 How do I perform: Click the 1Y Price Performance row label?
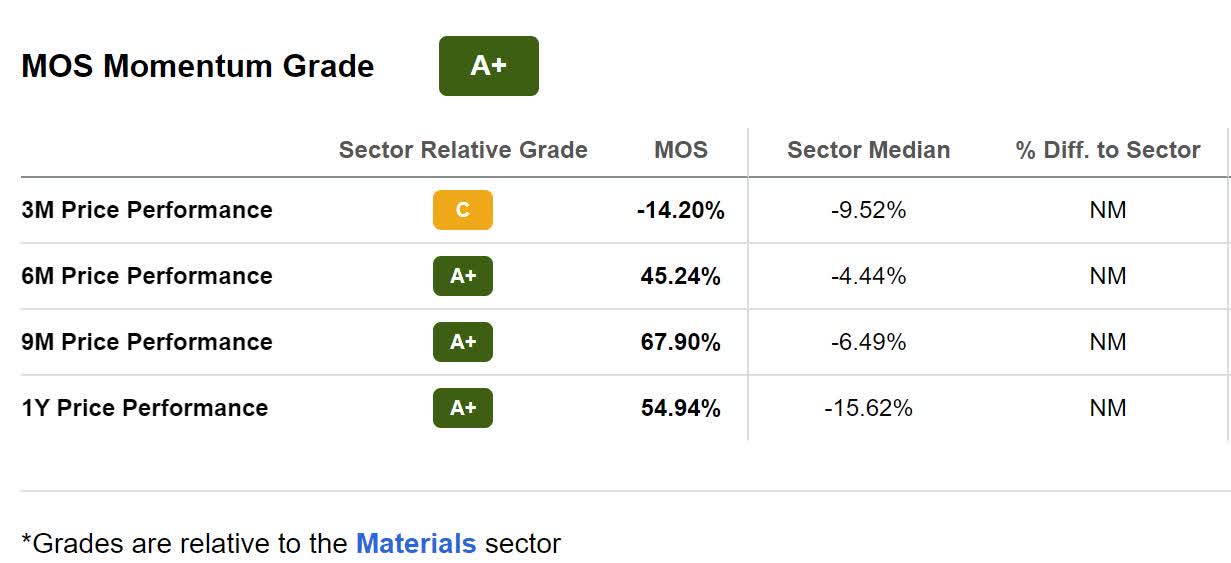[x=145, y=408]
